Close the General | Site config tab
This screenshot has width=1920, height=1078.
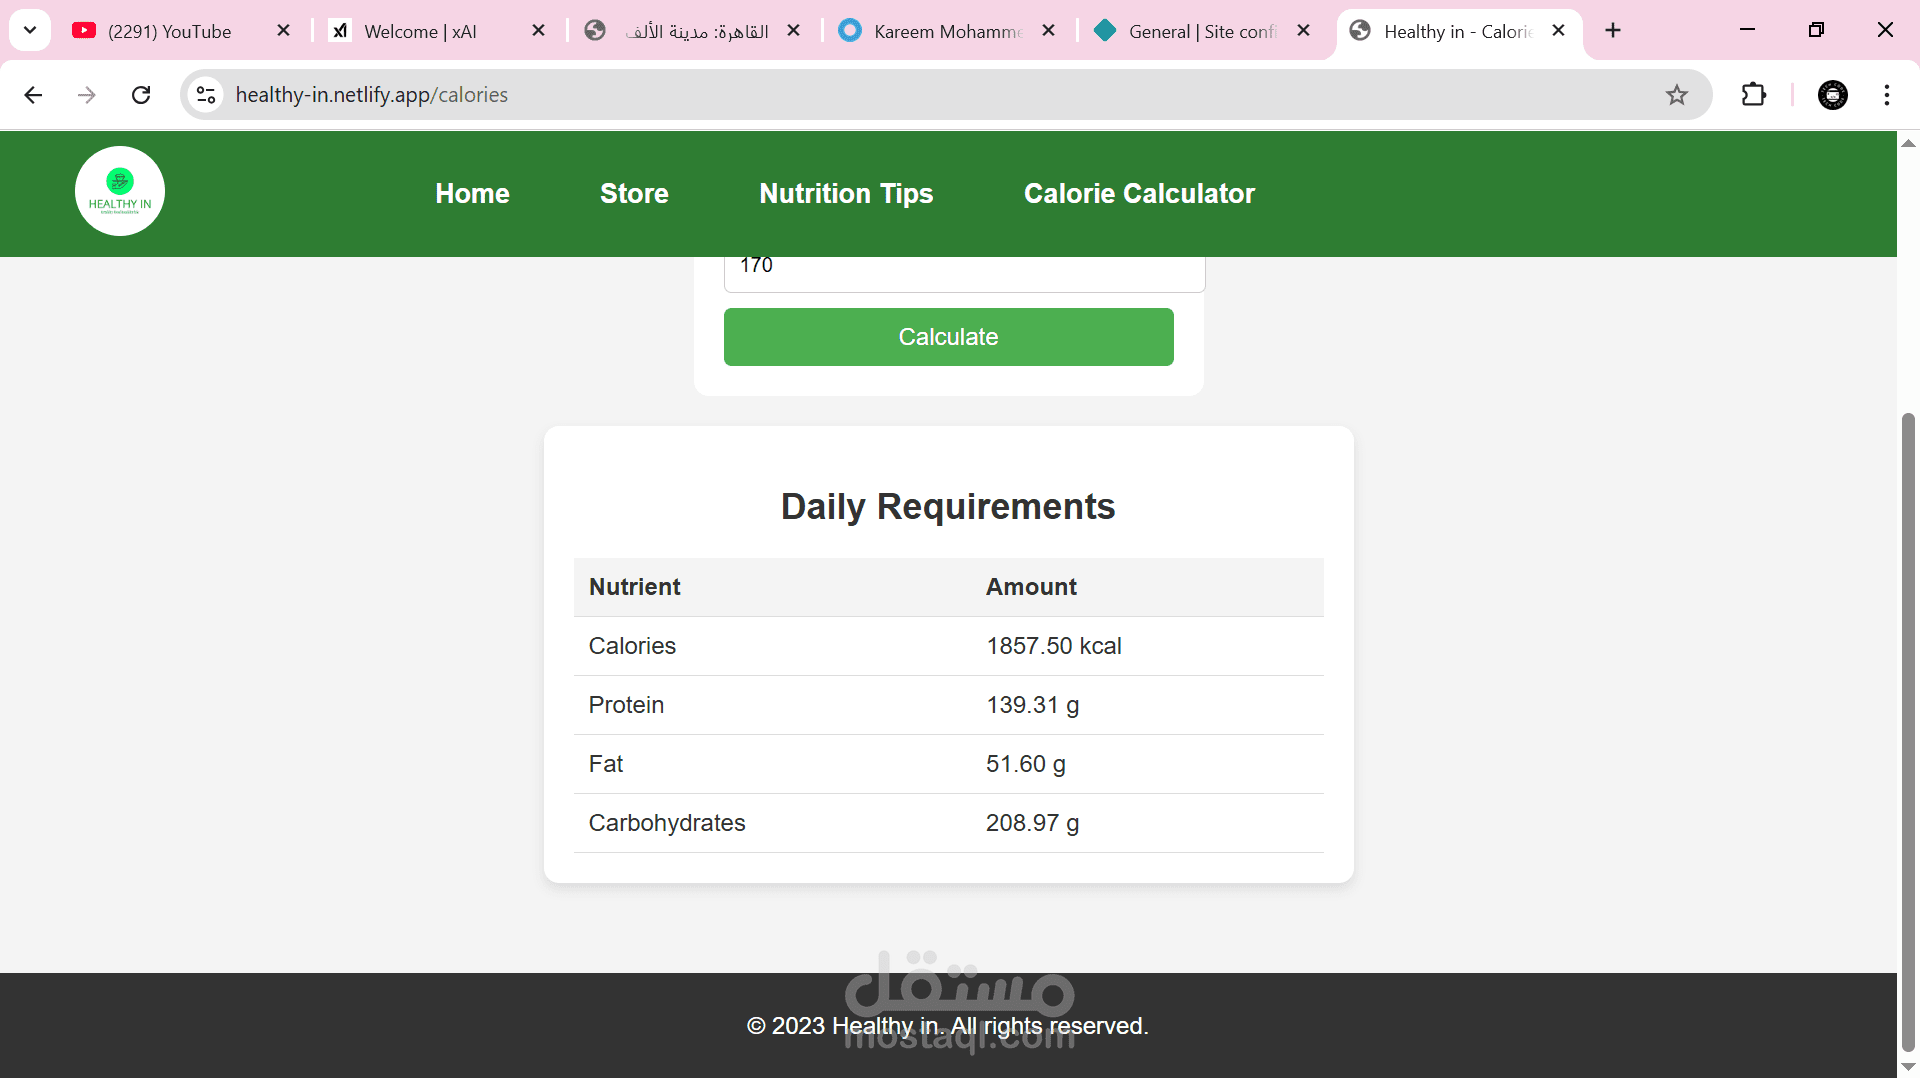pyautogui.click(x=1303, y=31)
